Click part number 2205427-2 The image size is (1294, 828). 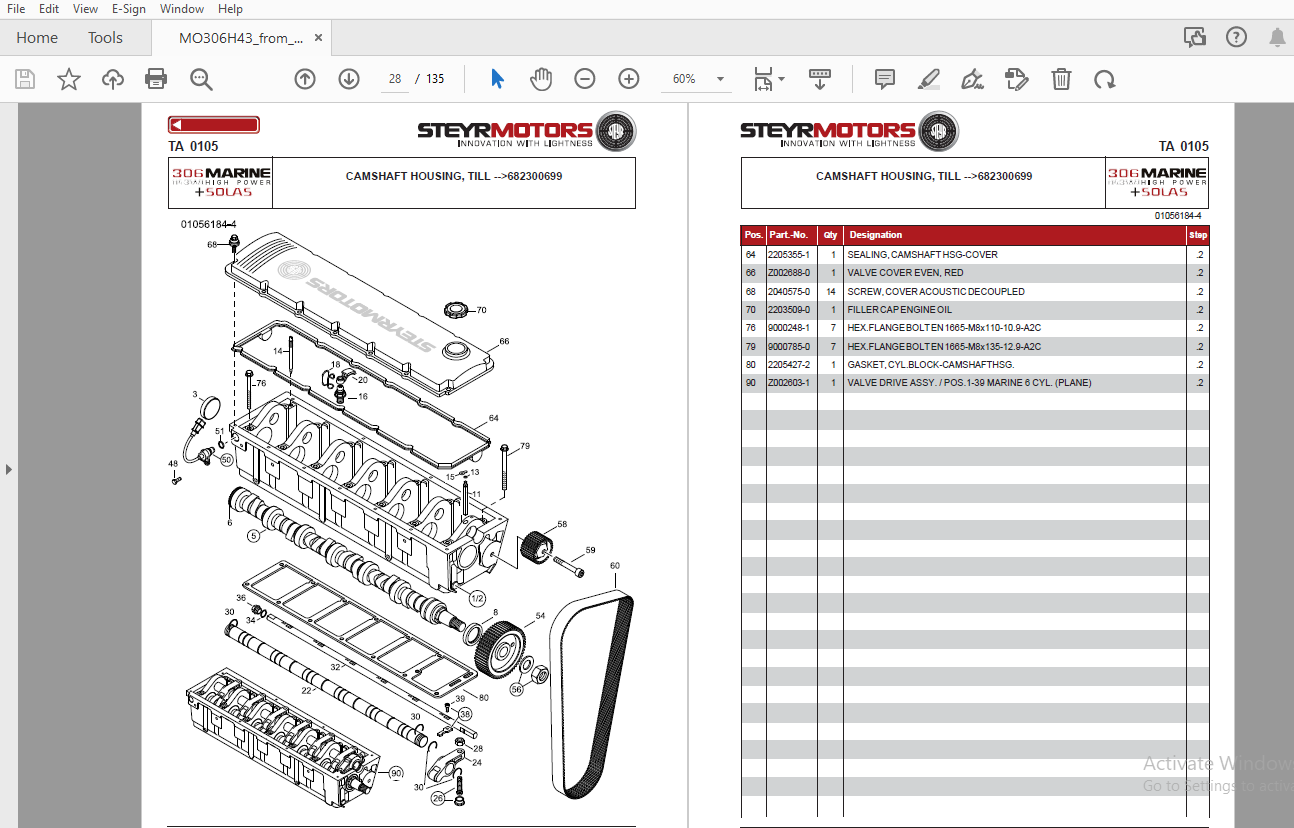point(789,365)
